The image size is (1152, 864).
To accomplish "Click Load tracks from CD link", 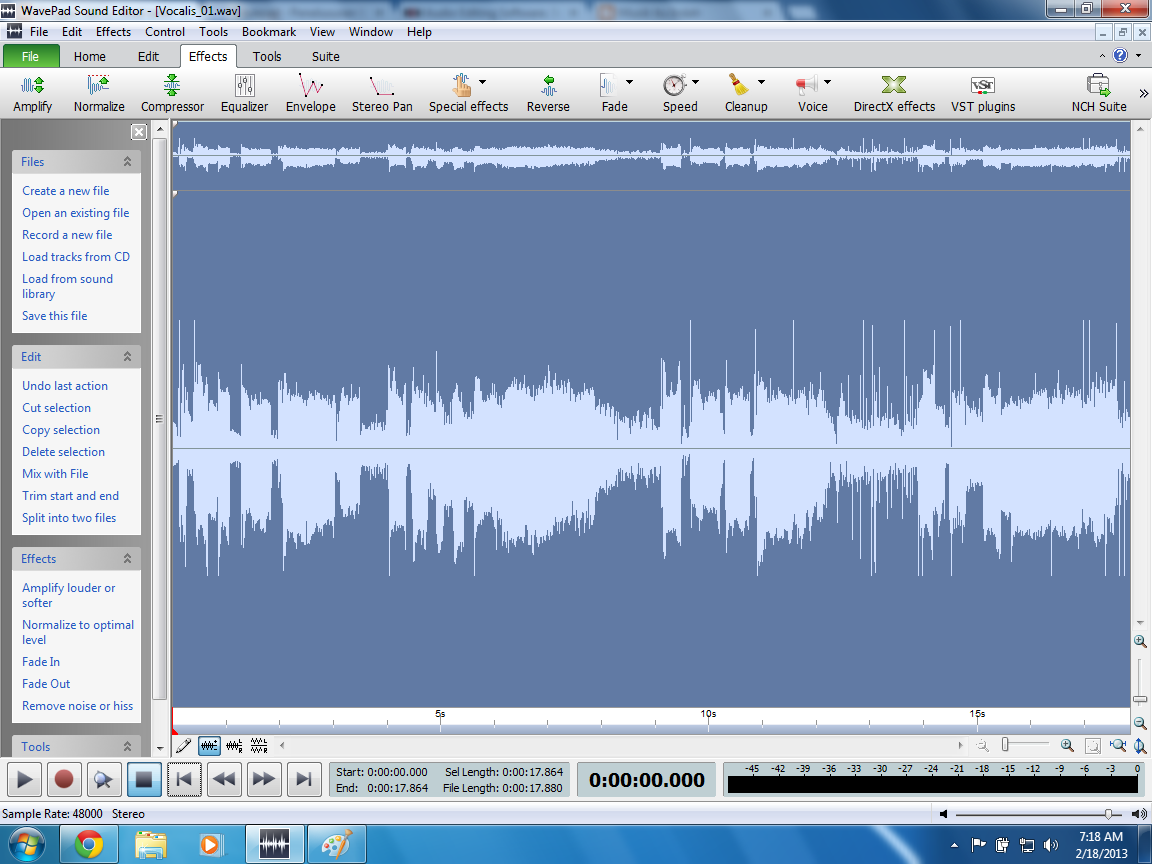I will pyautogui.click(x=76, y=256).
